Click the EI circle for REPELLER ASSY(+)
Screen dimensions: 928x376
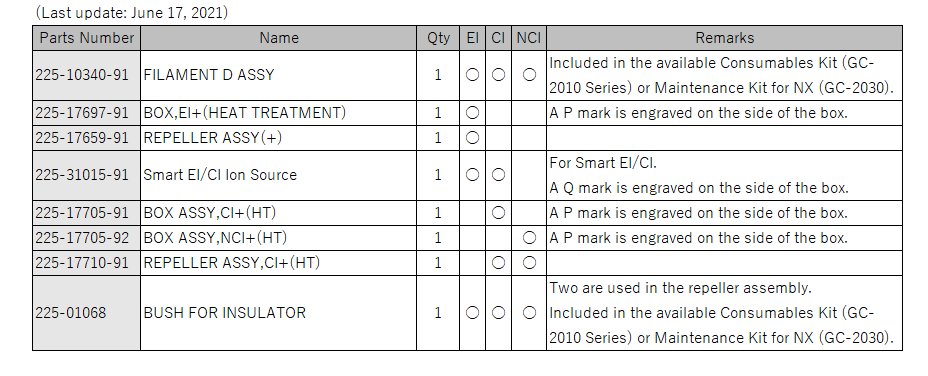472,138
